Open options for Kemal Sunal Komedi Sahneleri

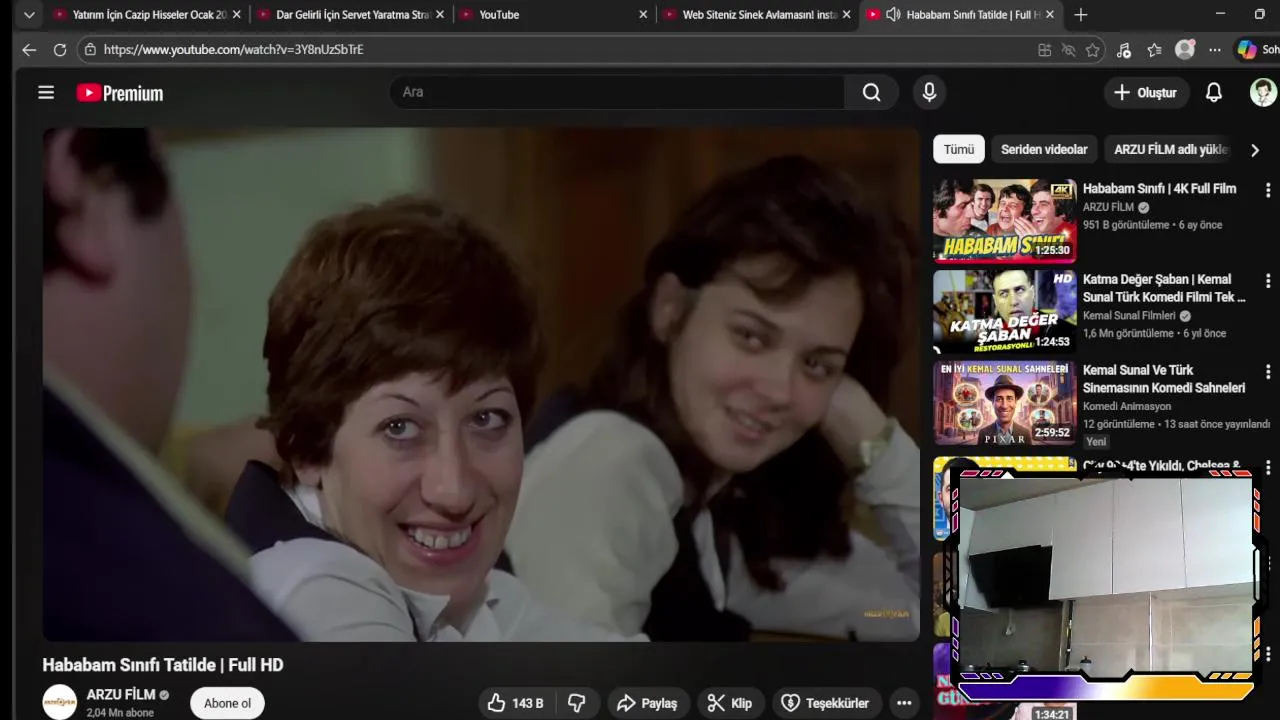[x=1268, y=372]
